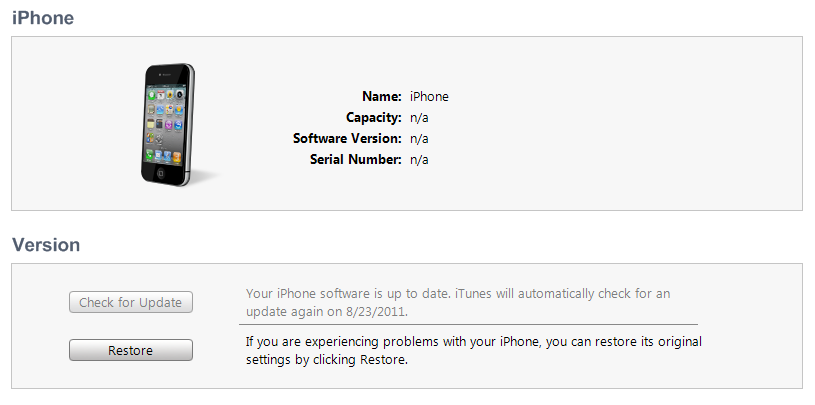The width and height of the screenshot is (815, 405).
Task: Click the Serial Number label
Action: (353, 160)
